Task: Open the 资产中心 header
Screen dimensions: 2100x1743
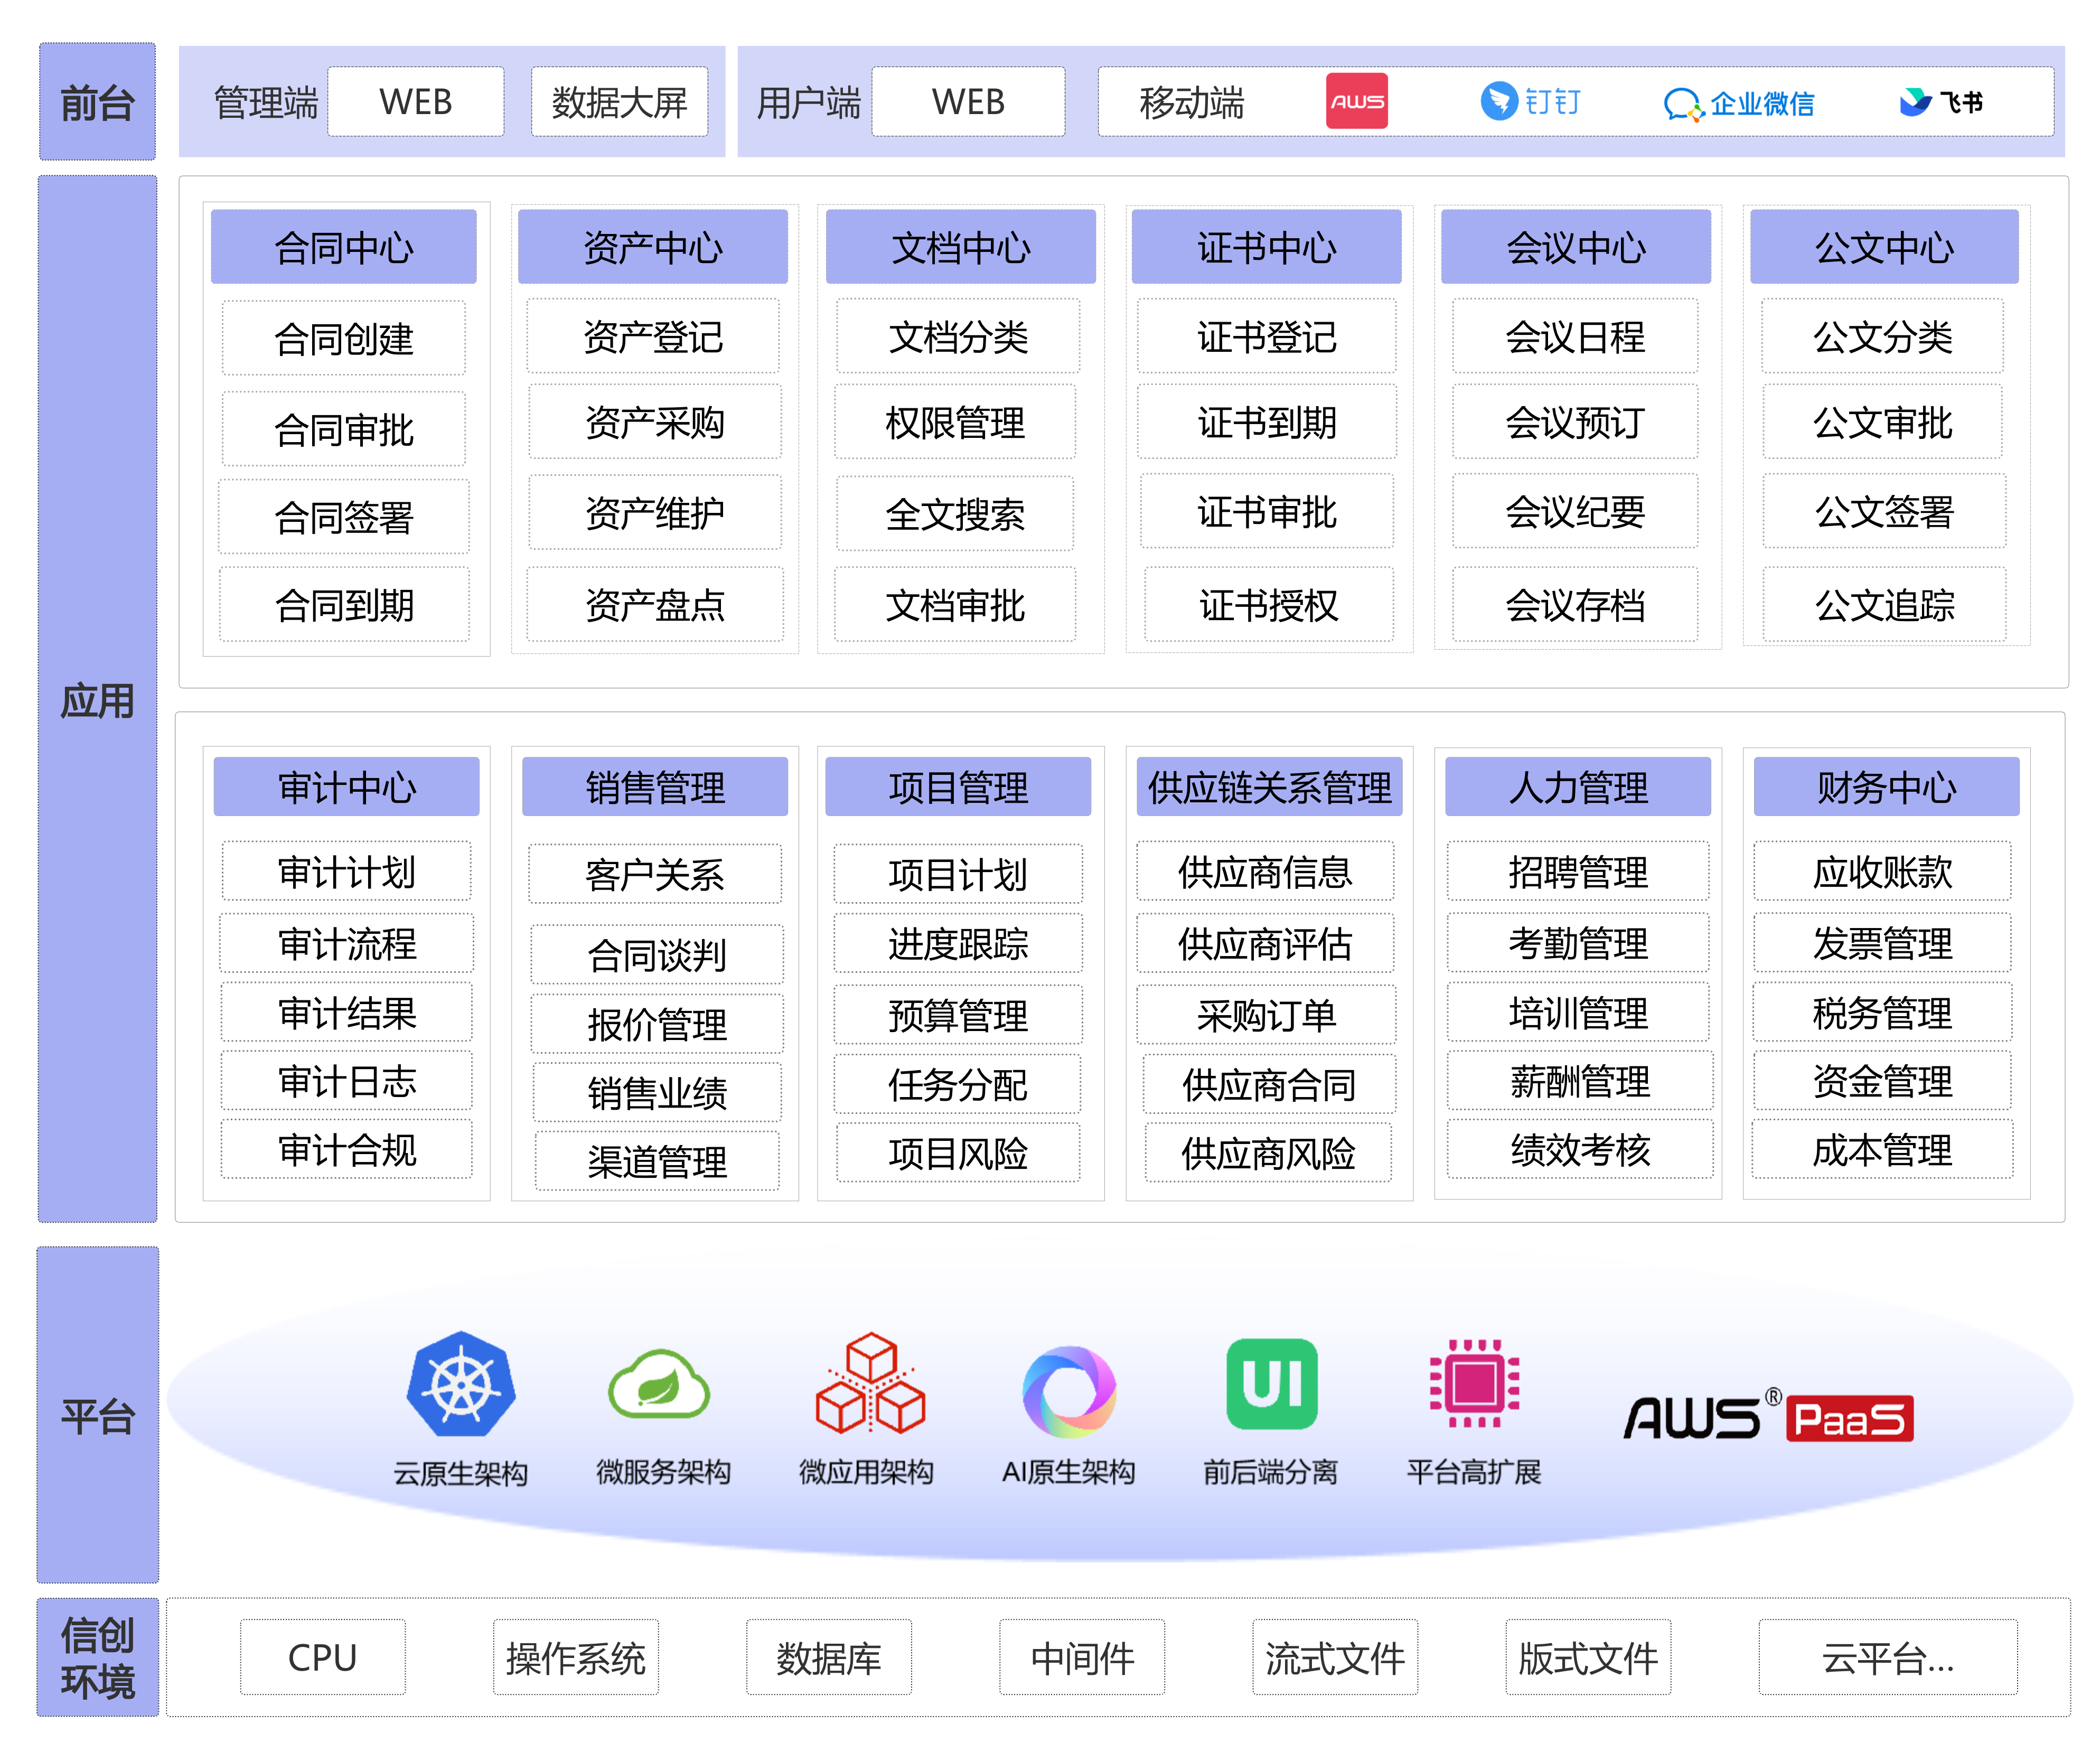Action: pos(652,247)
